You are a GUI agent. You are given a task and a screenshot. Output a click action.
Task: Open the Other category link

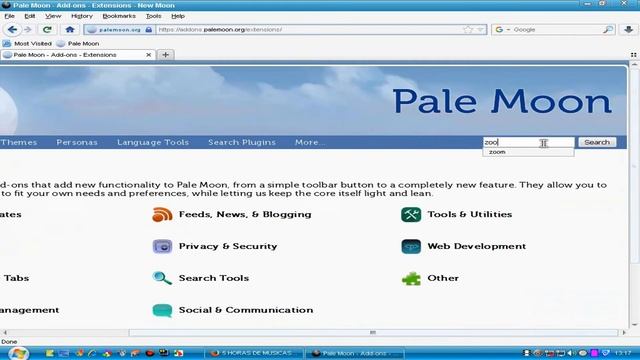pos(443,278)
